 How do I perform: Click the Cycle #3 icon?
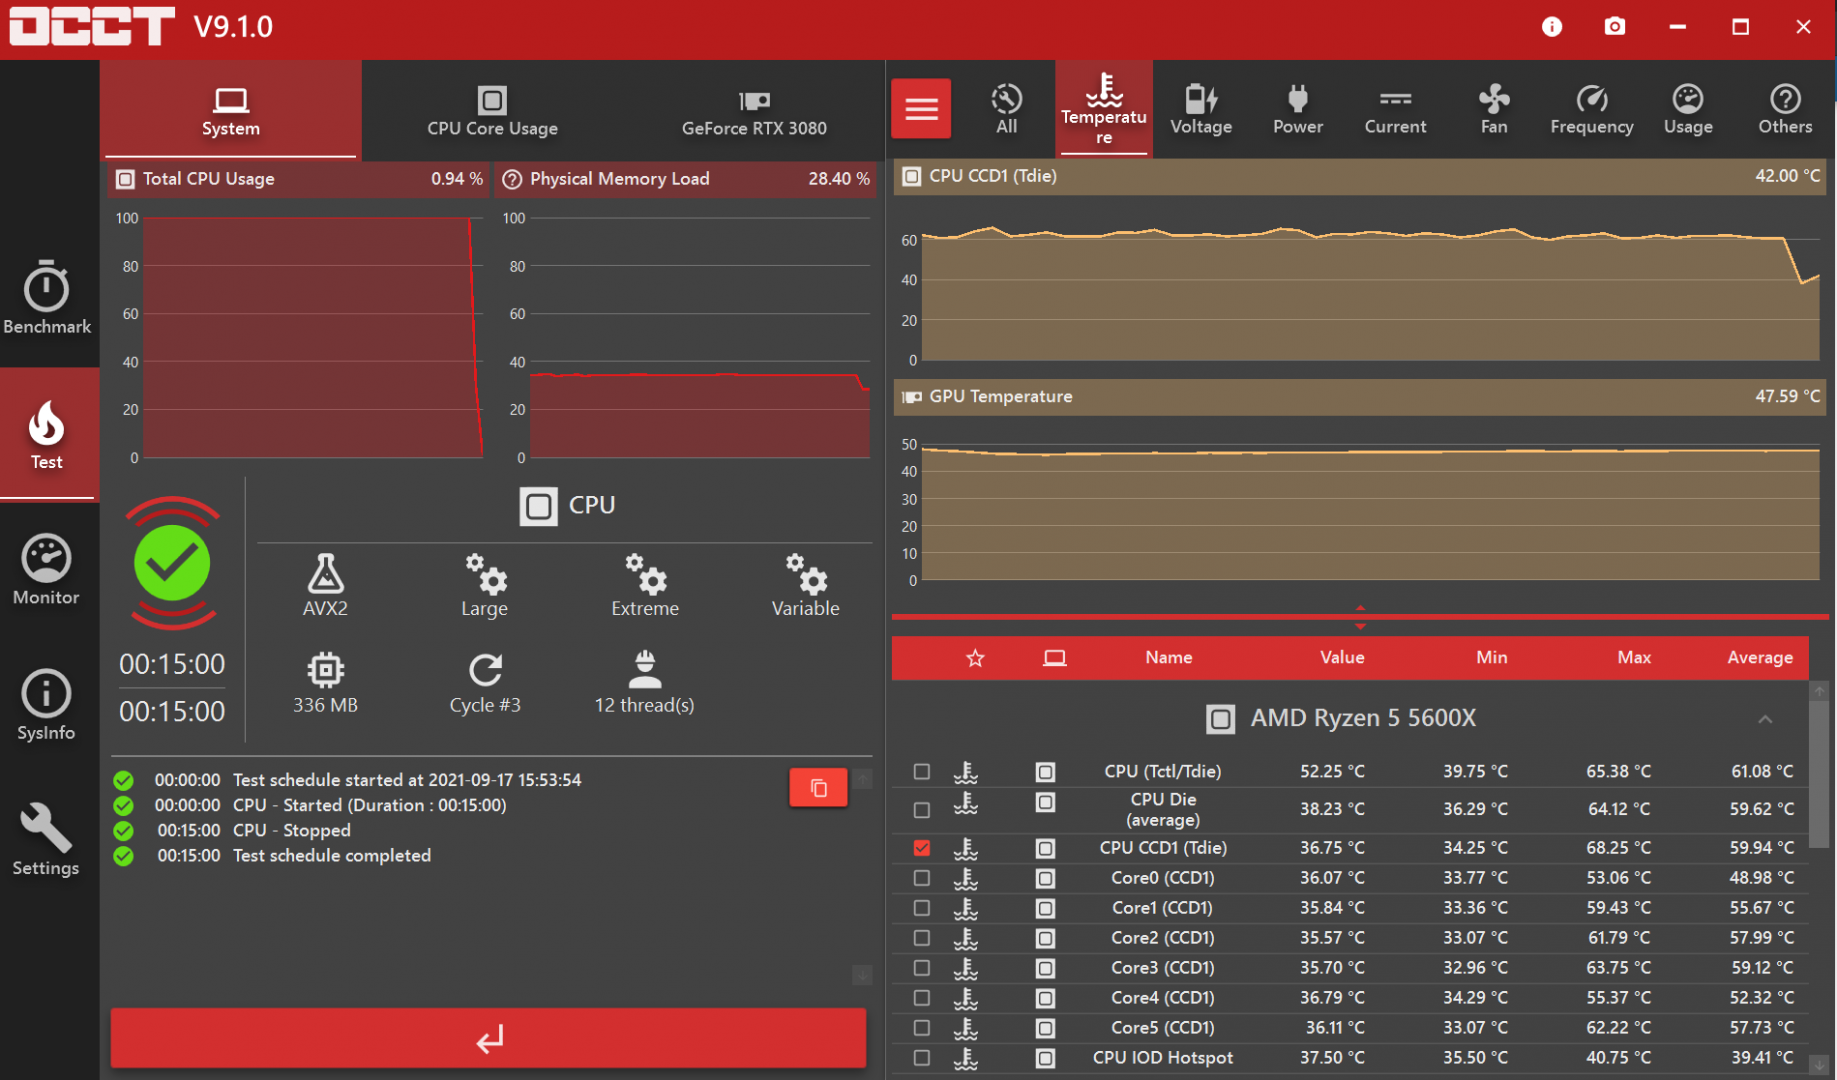[x=485, y=669]
